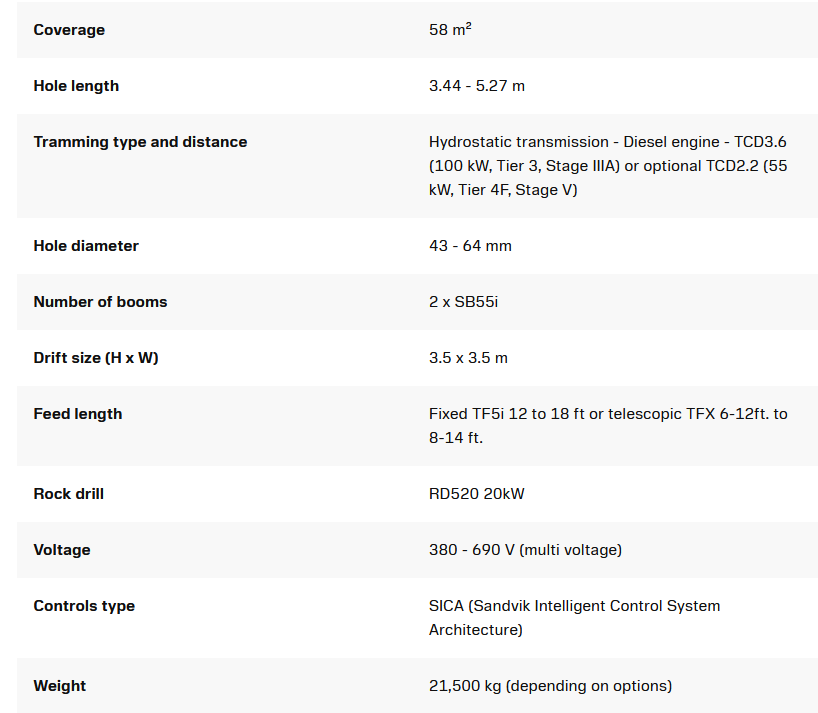Screen dimensions: 818x713
Task: Click the Tramming type and distance label
Action: coord(140,142)
